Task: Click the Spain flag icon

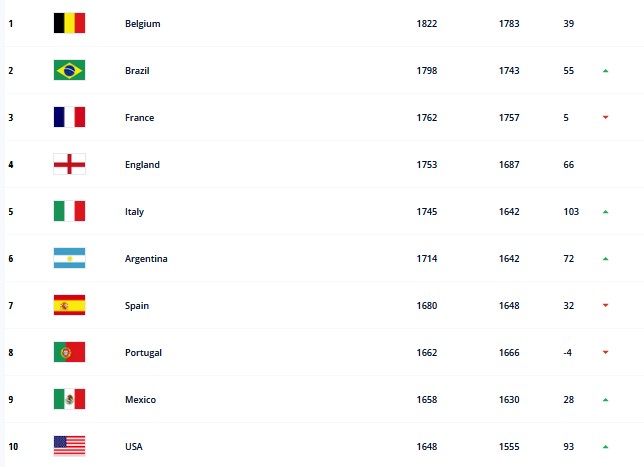Action: [x=69, y=305]
